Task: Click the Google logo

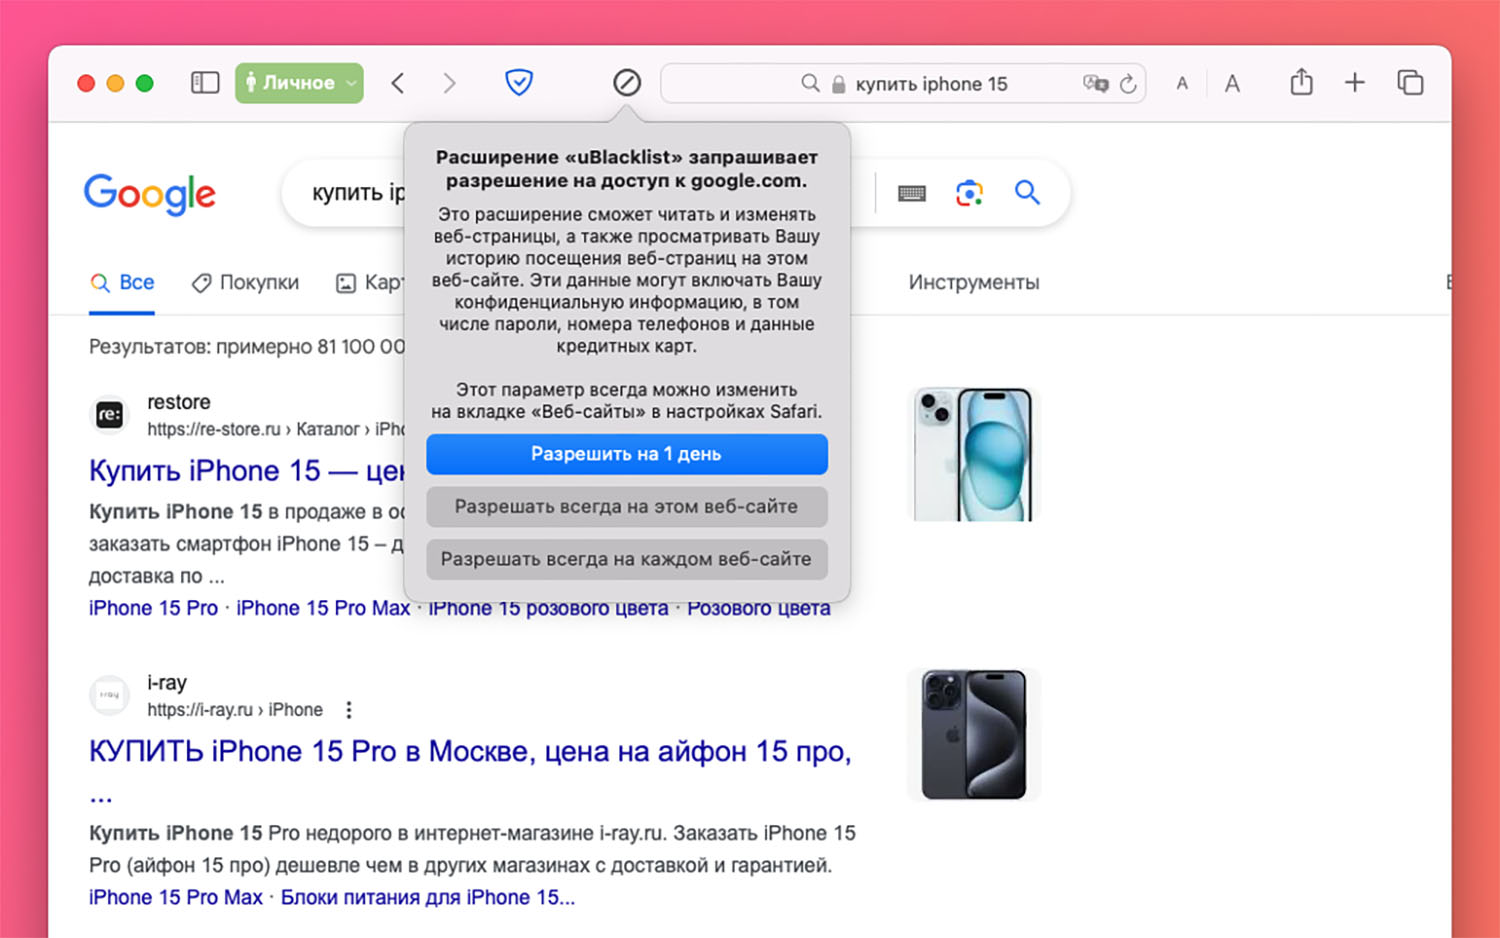Action: (x=150, y=194)
